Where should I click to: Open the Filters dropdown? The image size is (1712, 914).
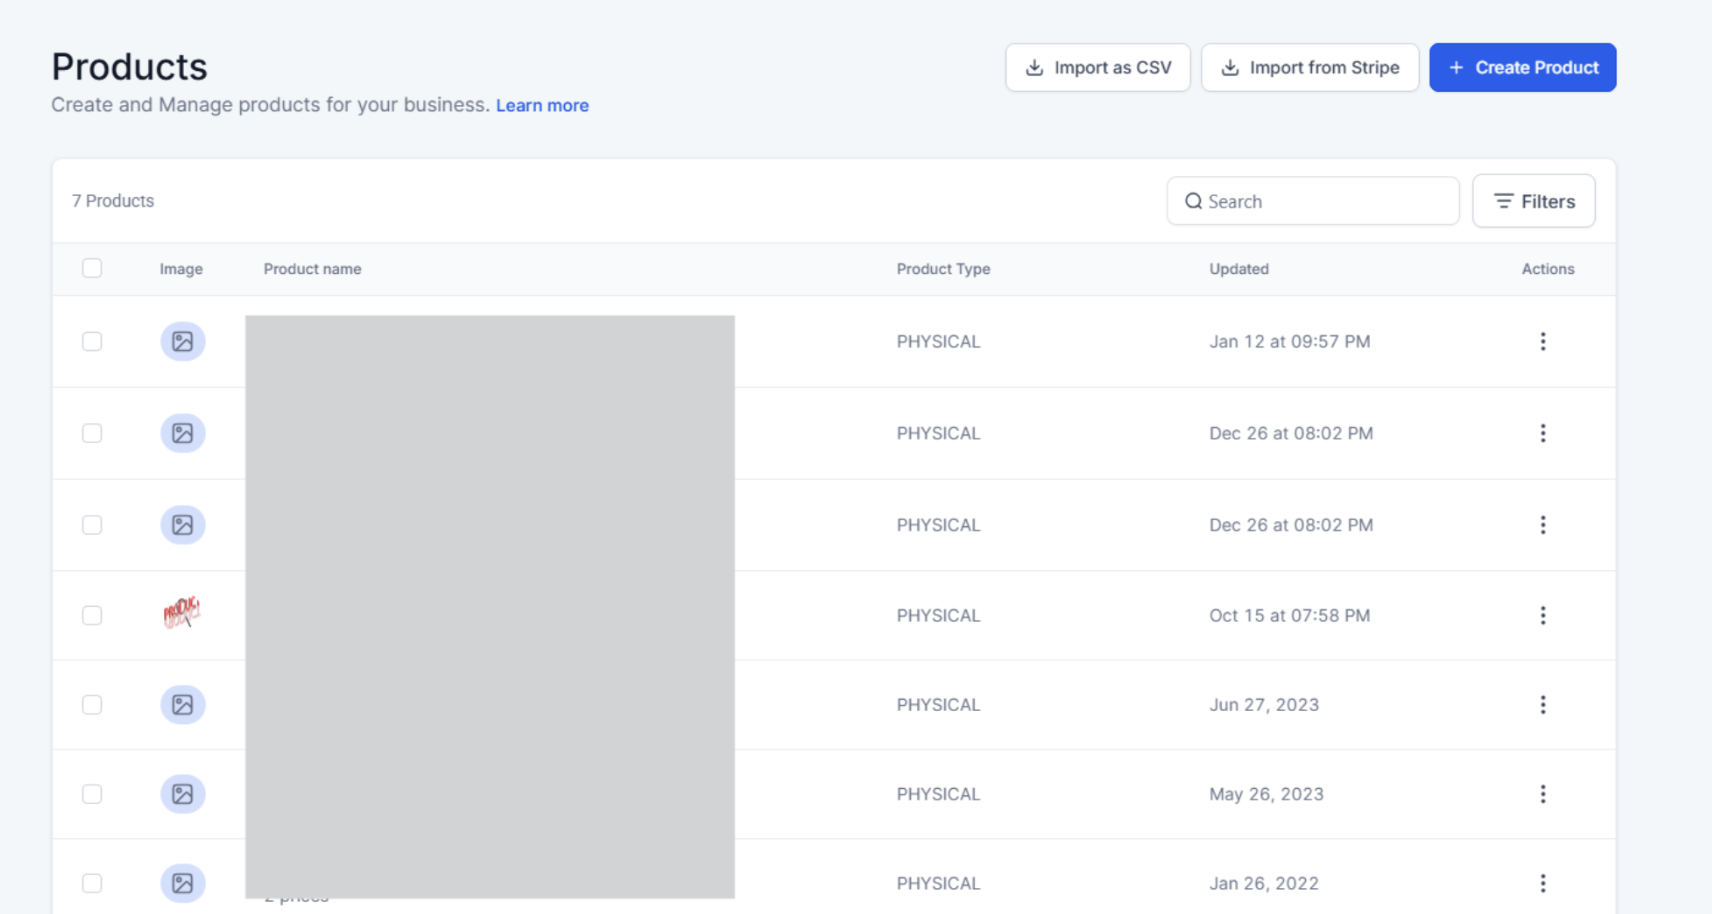tap(1533, 201)
